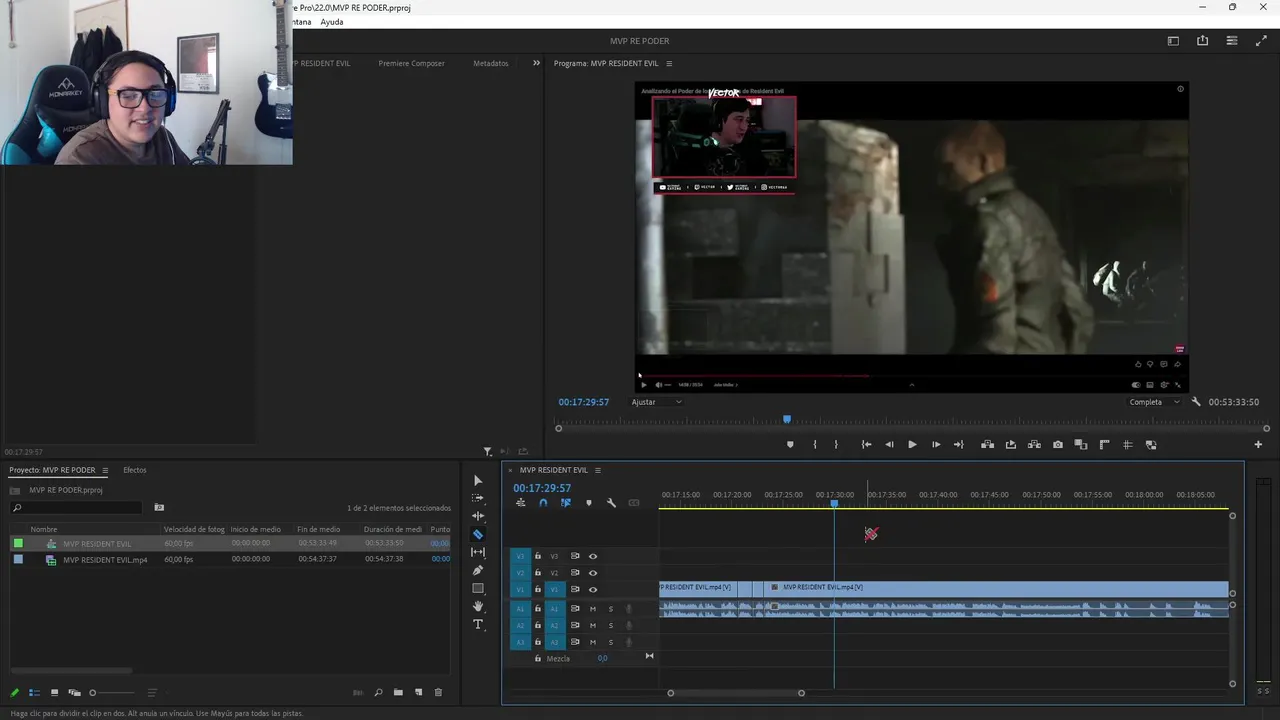
Task: Toggle timeline snapping magnet
Action: click(543, 503)
